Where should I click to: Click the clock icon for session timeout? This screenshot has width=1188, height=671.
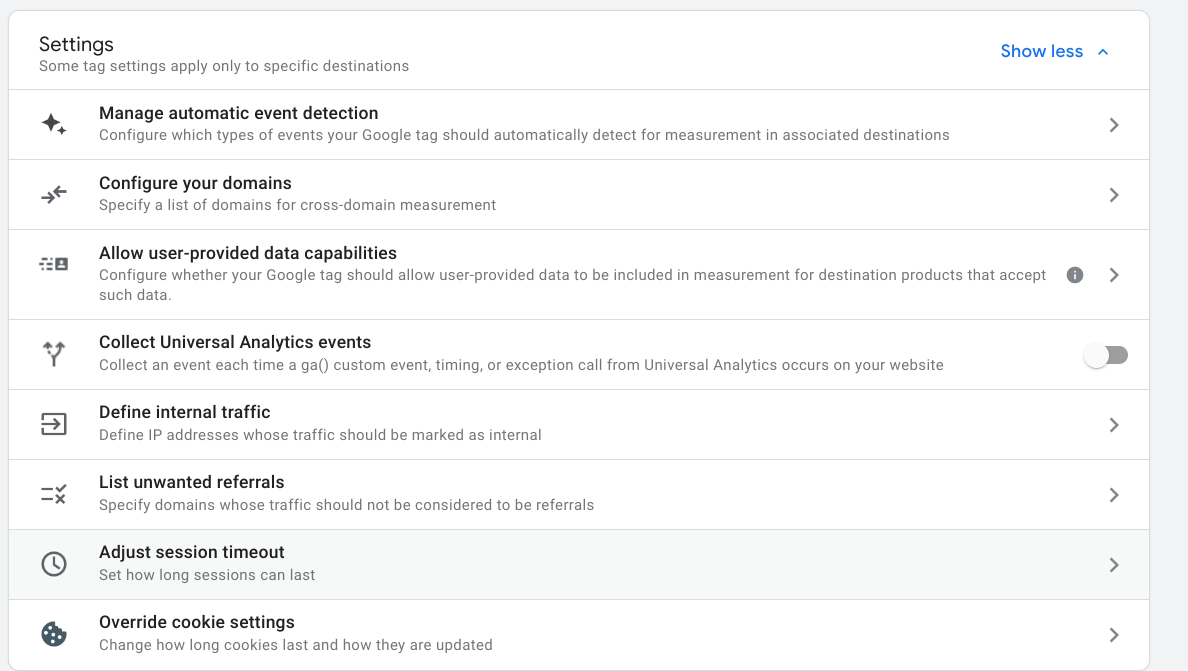click(54, 564)
